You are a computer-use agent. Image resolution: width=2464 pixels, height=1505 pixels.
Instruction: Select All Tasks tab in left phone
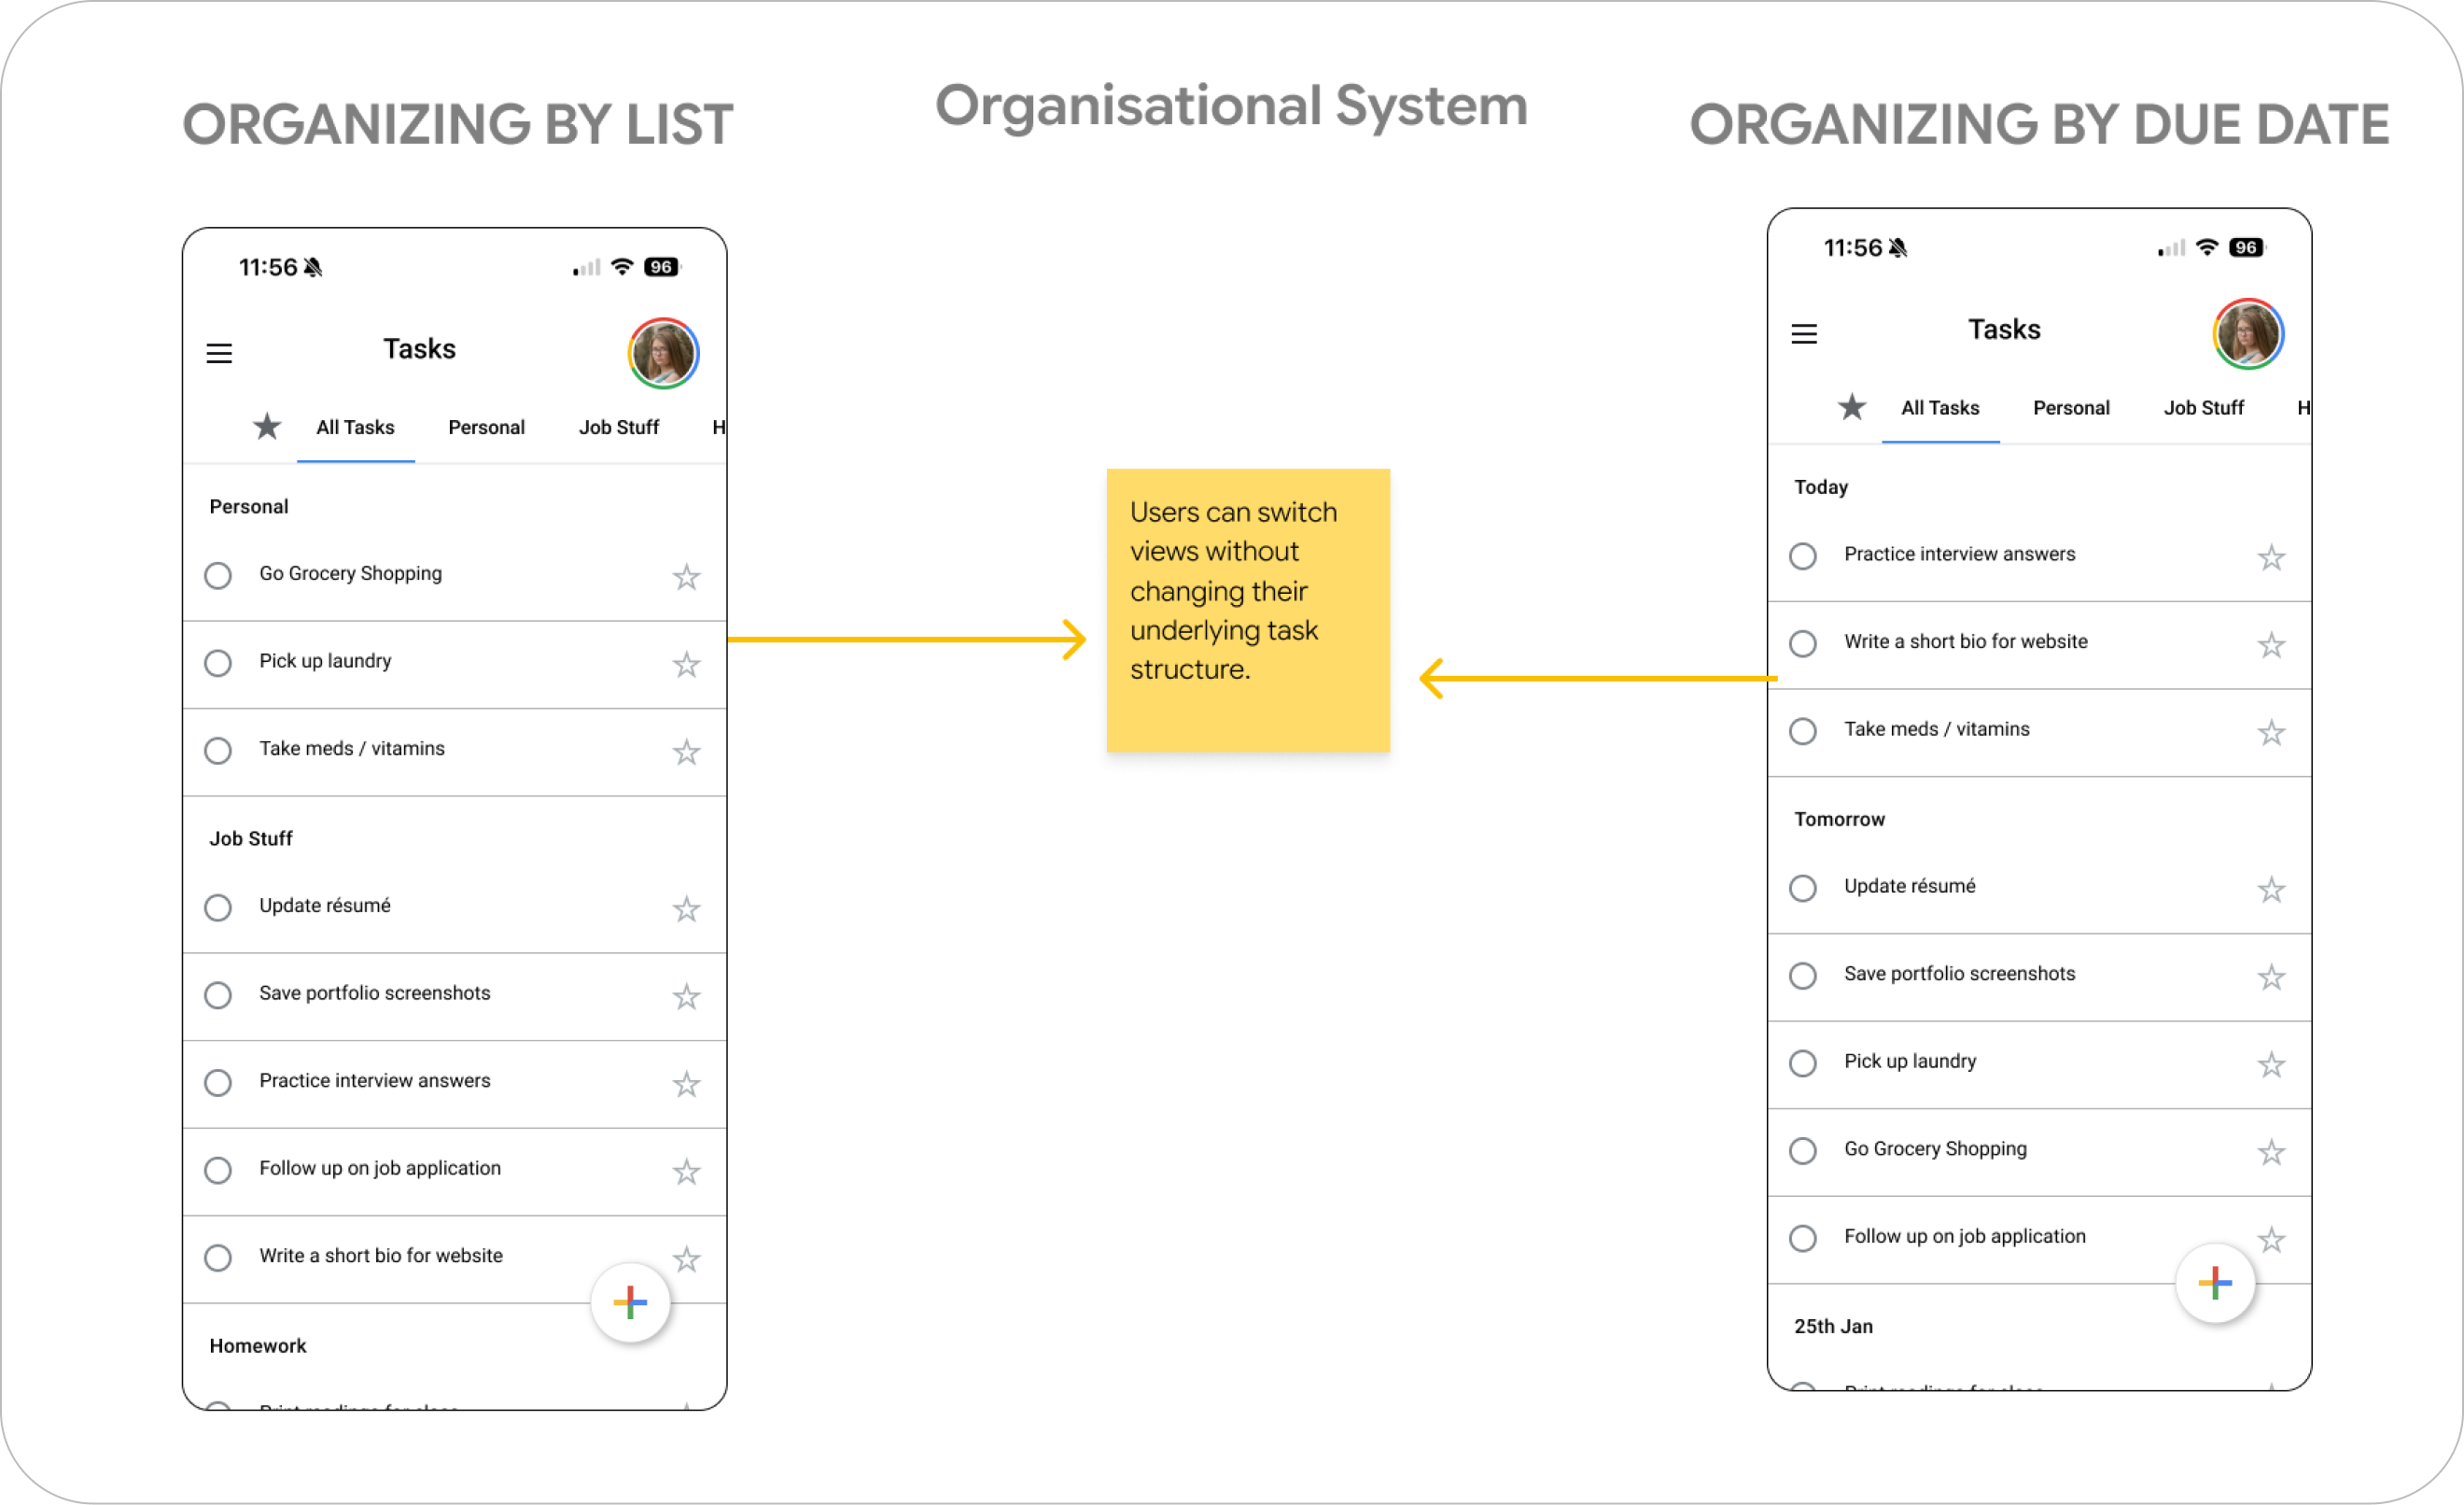coord(355,428)
